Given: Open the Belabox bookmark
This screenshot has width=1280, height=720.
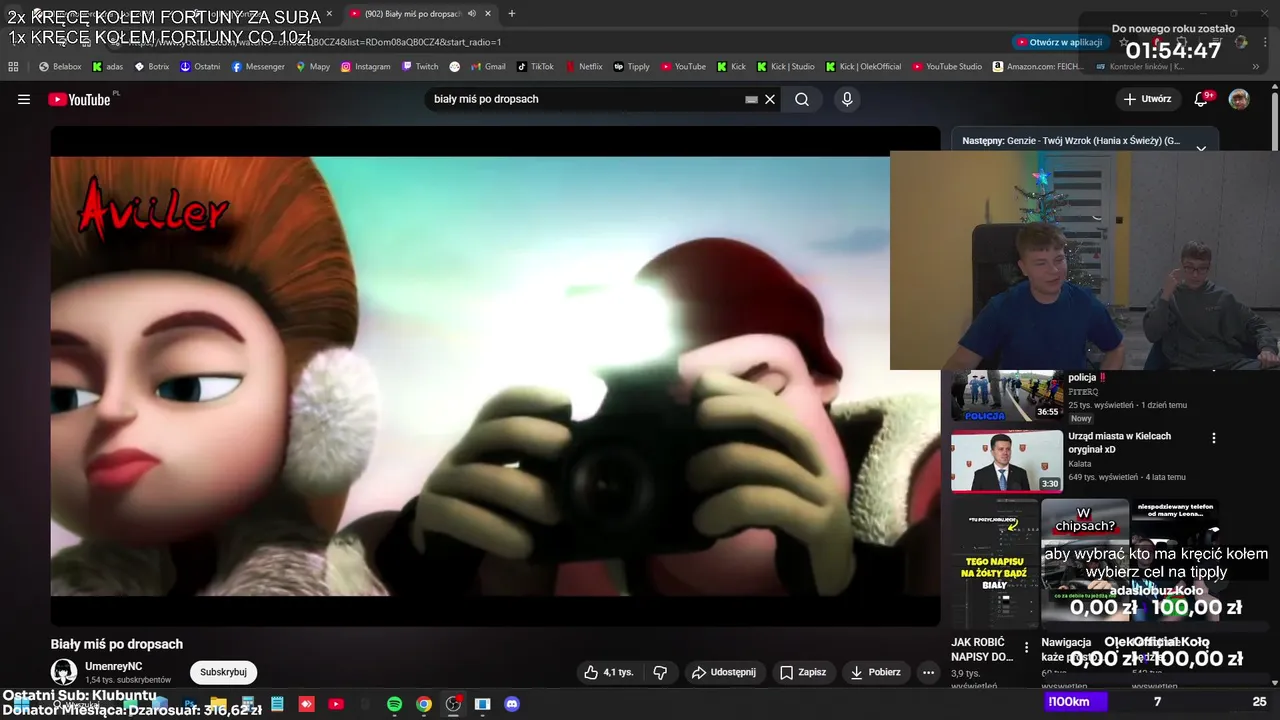Looking at the screenshot, I should point(60,66).
